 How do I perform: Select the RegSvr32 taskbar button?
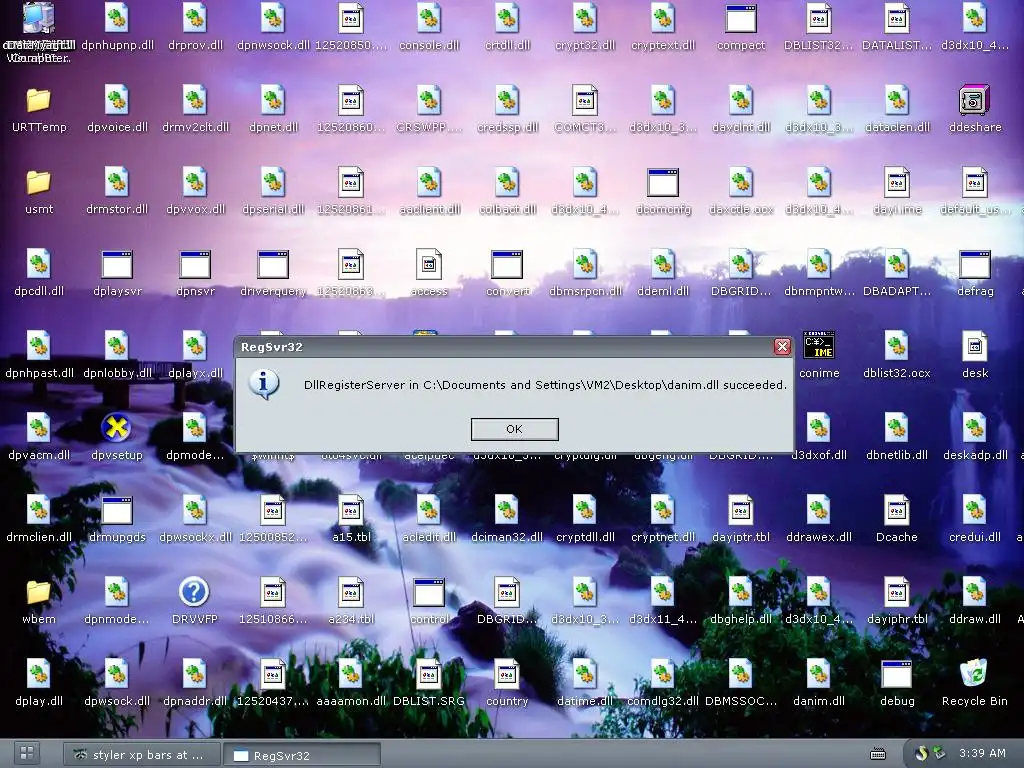tap(302, 755)
